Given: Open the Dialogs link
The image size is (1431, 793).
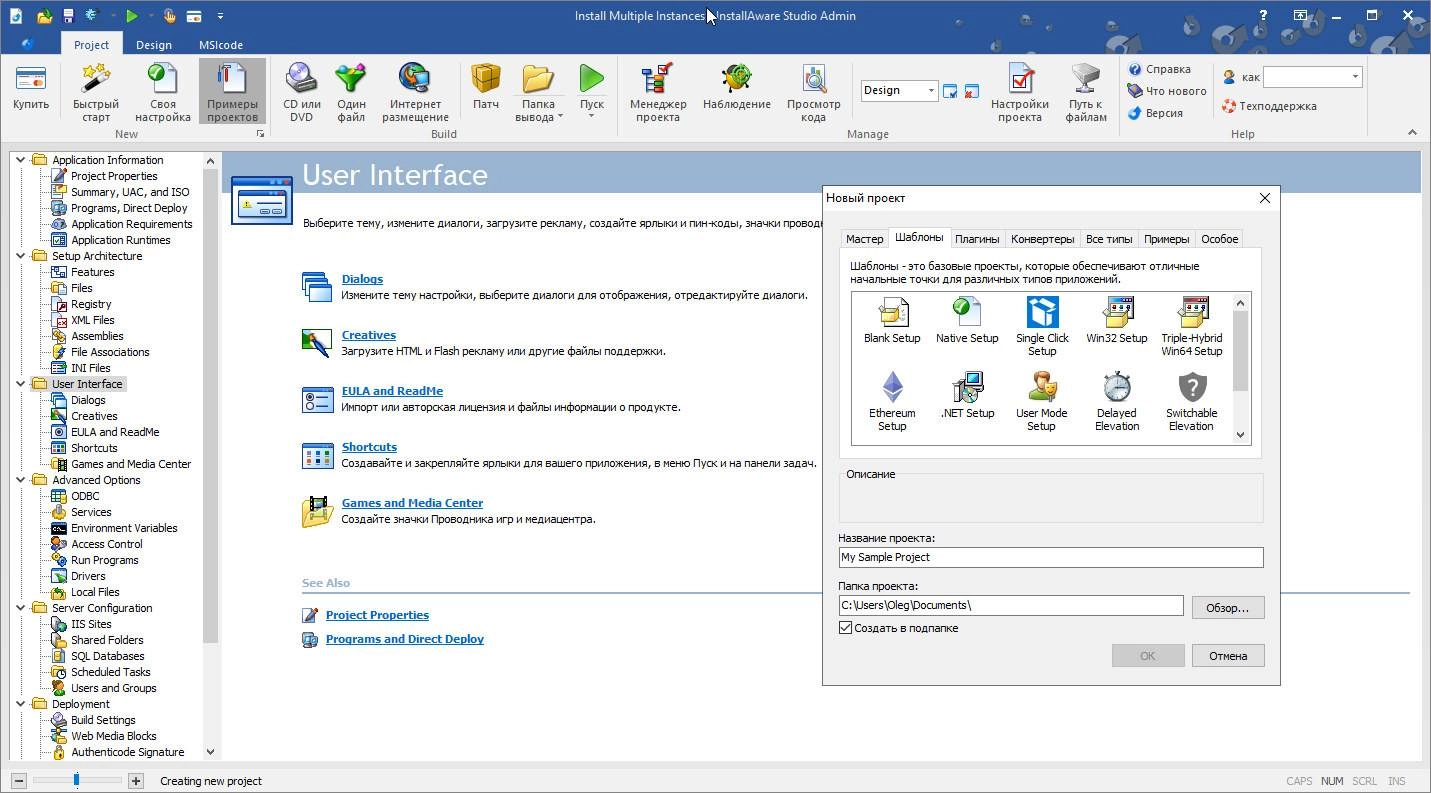Looking at the screenshot, I should pos(362,279).
